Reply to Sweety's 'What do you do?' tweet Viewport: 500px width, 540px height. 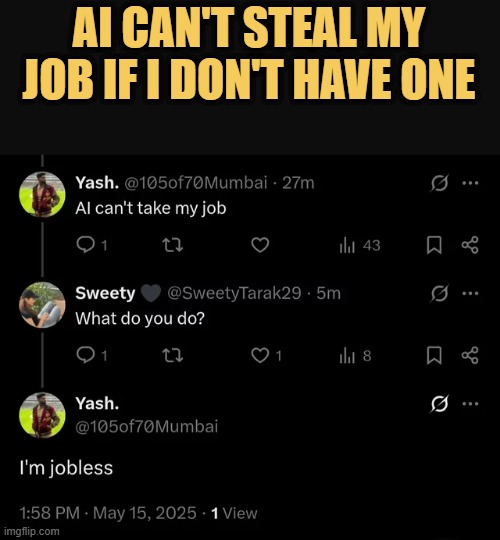[85, 355]
